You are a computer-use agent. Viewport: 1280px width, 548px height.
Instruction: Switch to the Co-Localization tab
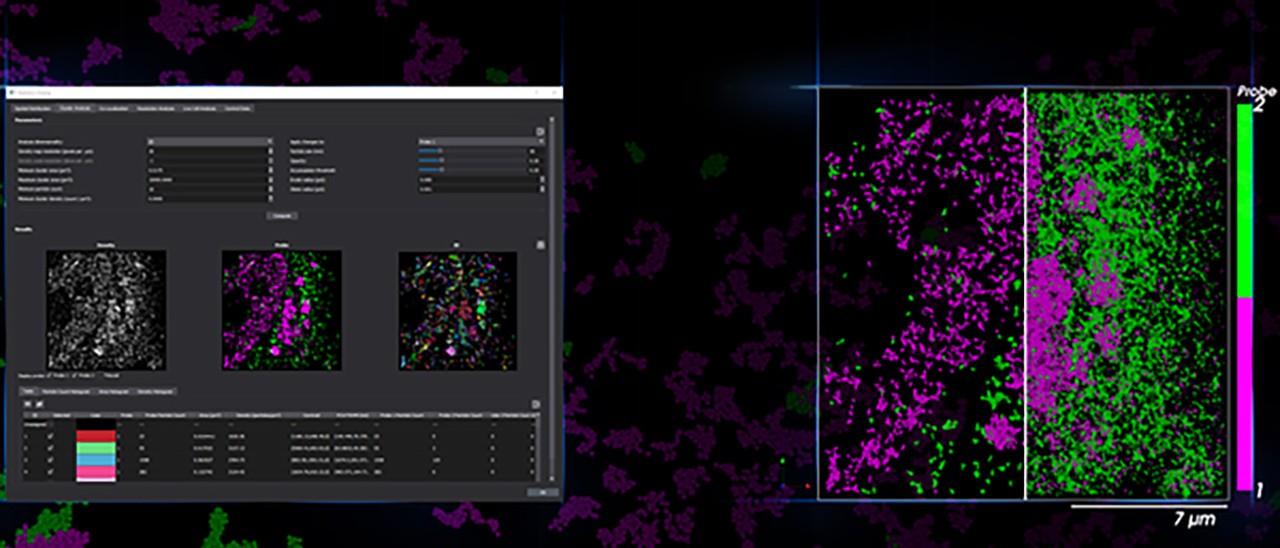(x=111, y=107)
